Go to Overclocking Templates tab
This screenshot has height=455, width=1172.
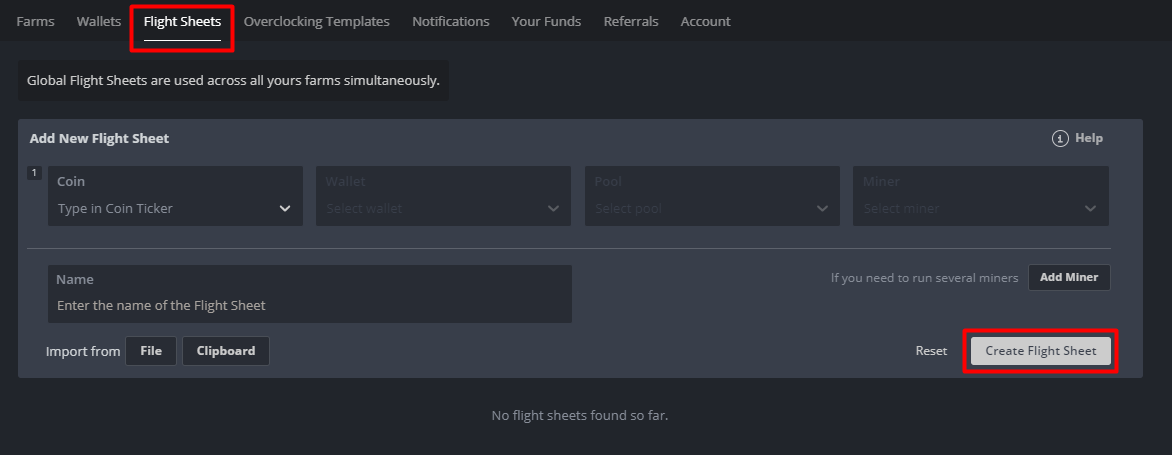click(316, 21)
